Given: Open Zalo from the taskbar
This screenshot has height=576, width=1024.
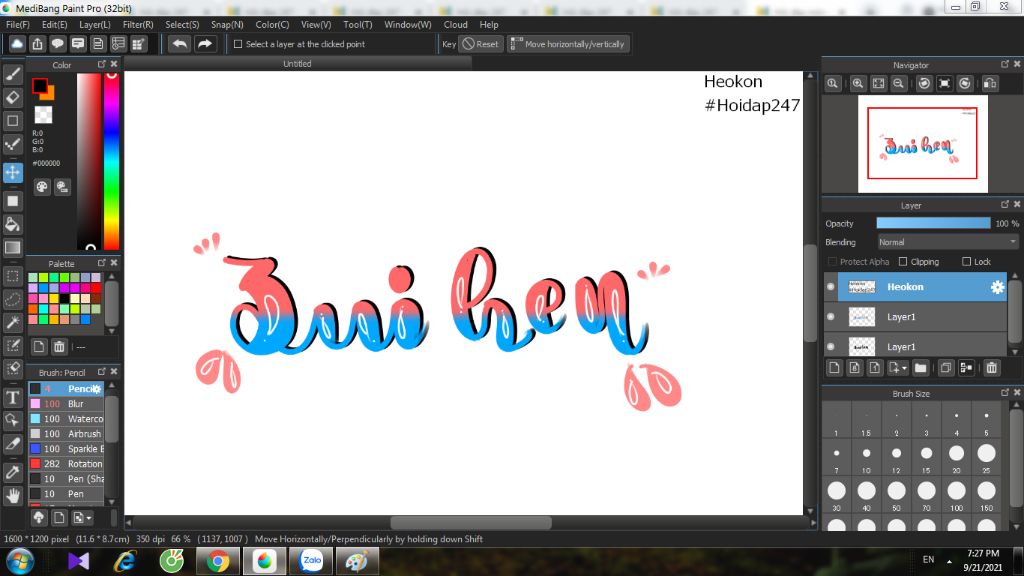Looking at the screenshot, I should [x=312, y=561].
